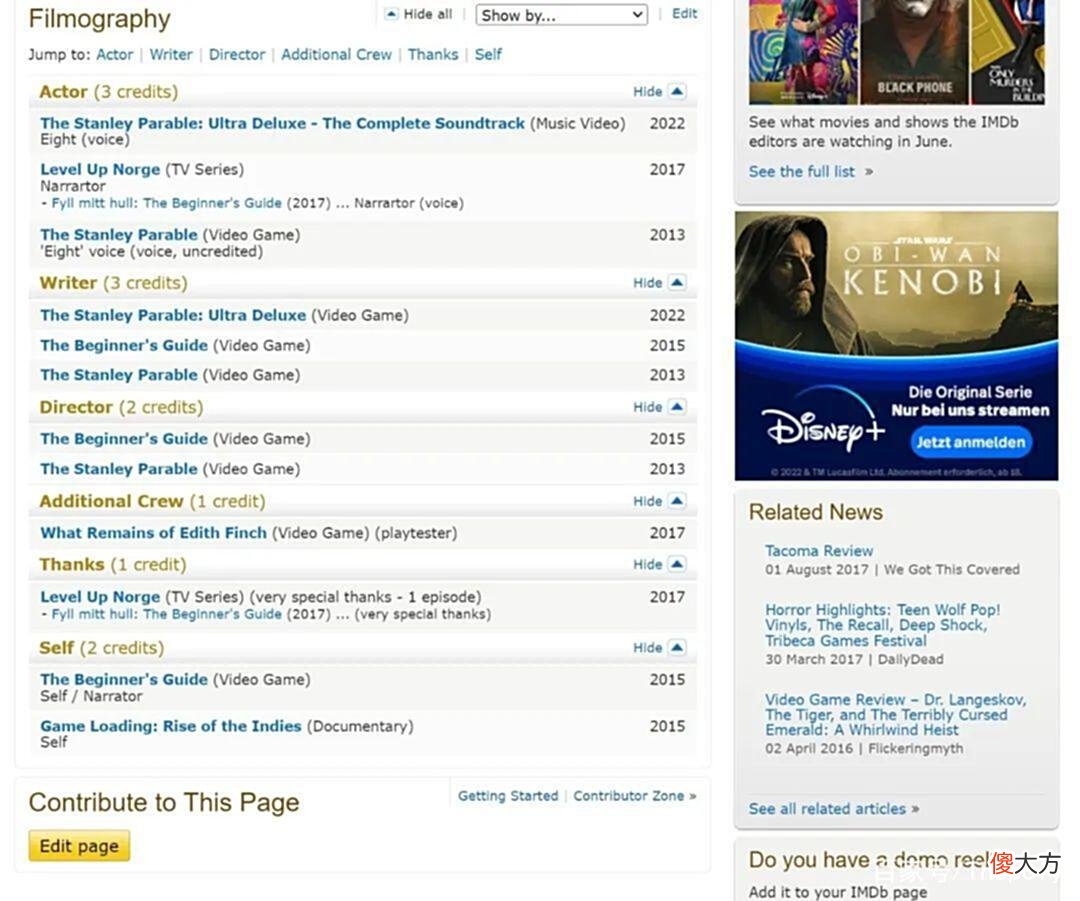Viewport: 1080px width, 901px height.
Task: Jump to the Actor section
Action: (x=114, y=54)
